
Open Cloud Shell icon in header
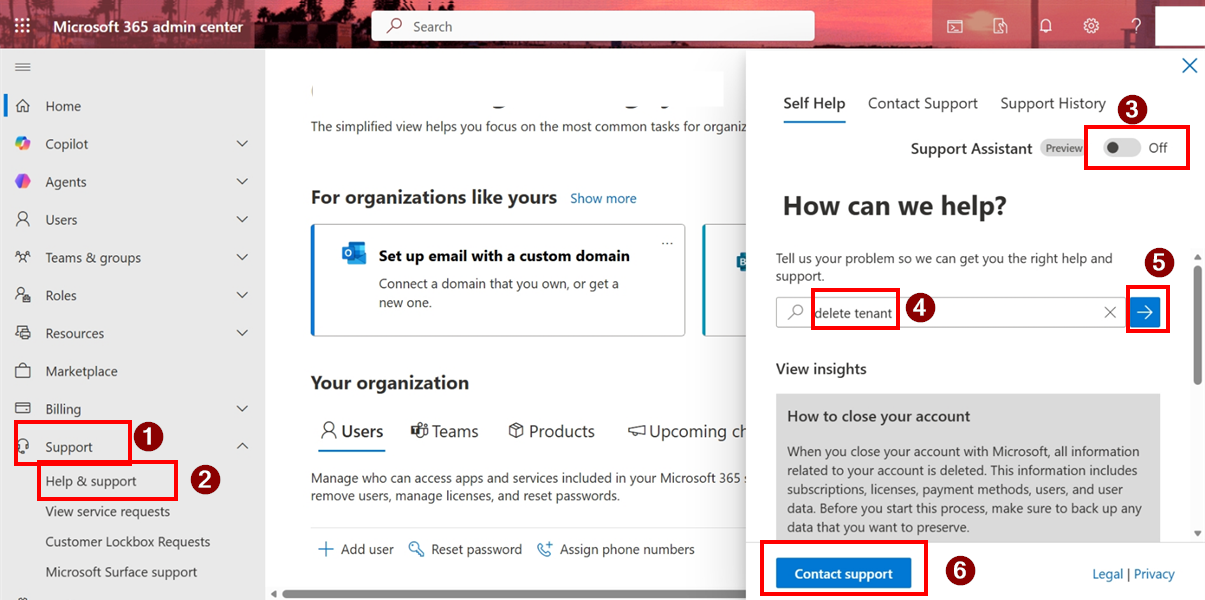[x=955, y=26]
